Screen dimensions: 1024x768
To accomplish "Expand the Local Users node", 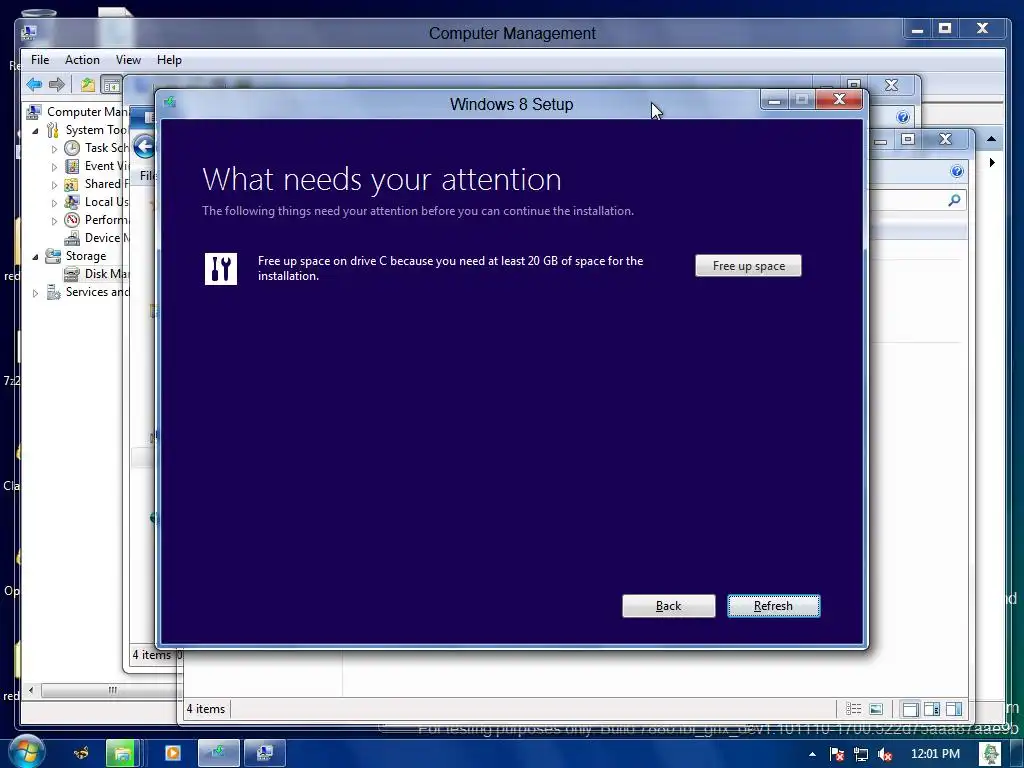I will point(54,203).
